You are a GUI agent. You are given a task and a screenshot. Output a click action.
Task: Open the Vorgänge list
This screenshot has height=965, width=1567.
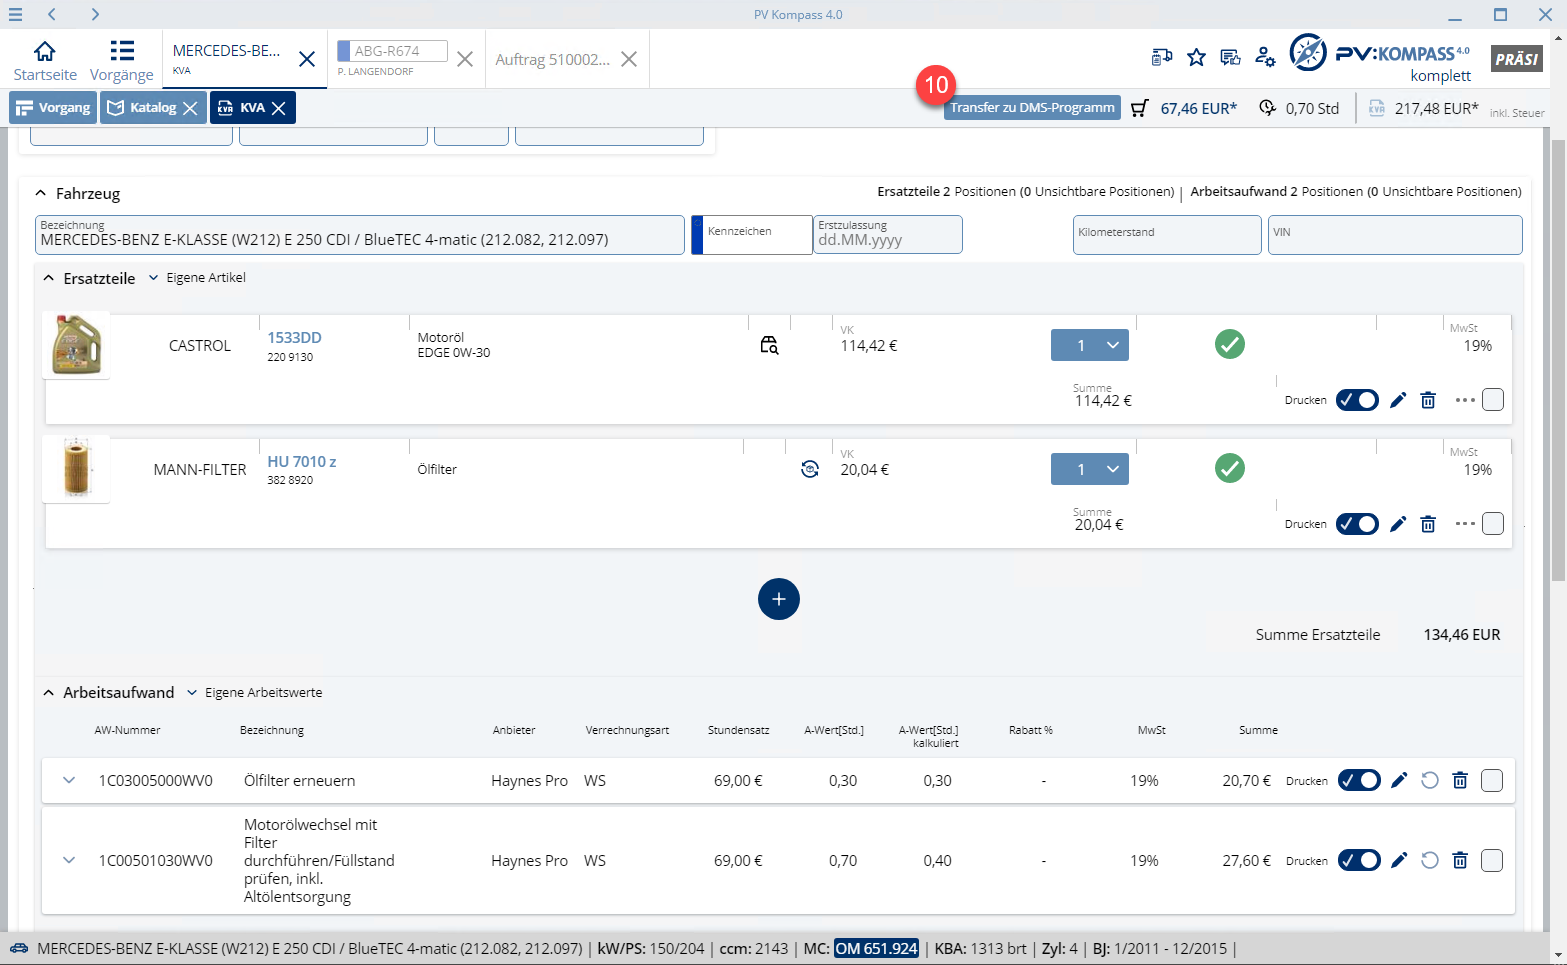122,61
